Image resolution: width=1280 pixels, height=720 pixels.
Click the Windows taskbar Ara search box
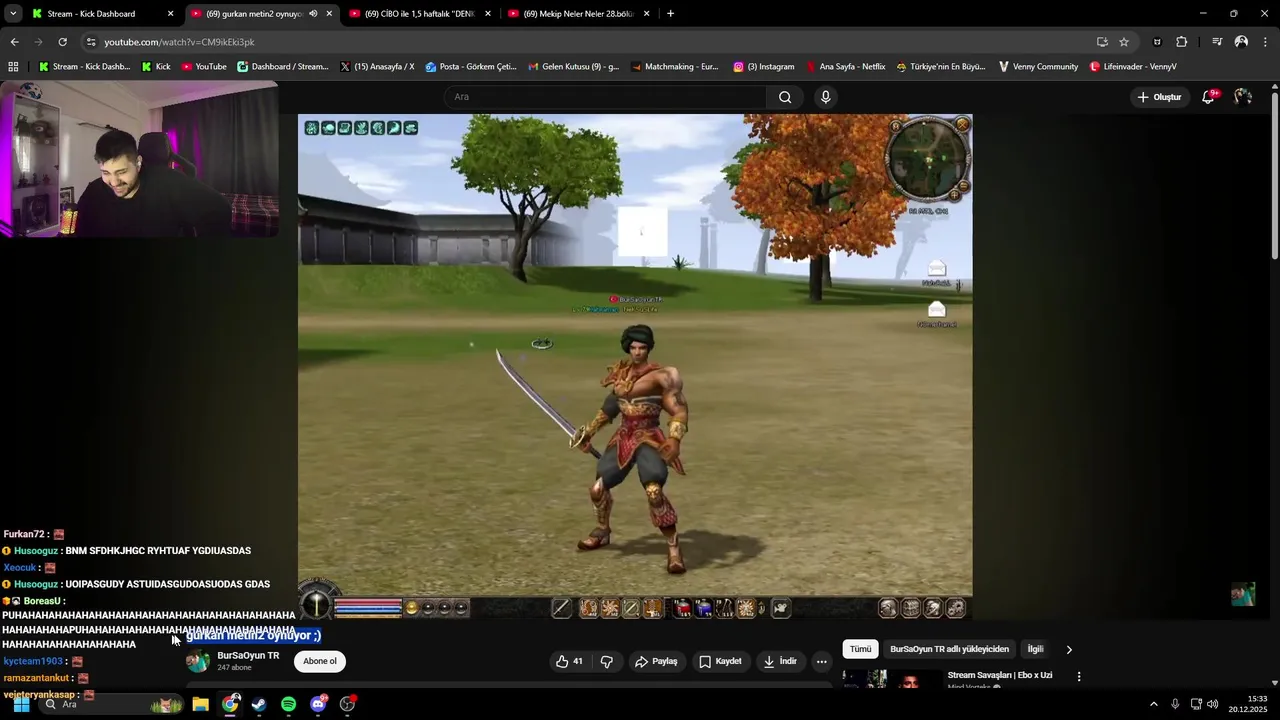point(110,704)
